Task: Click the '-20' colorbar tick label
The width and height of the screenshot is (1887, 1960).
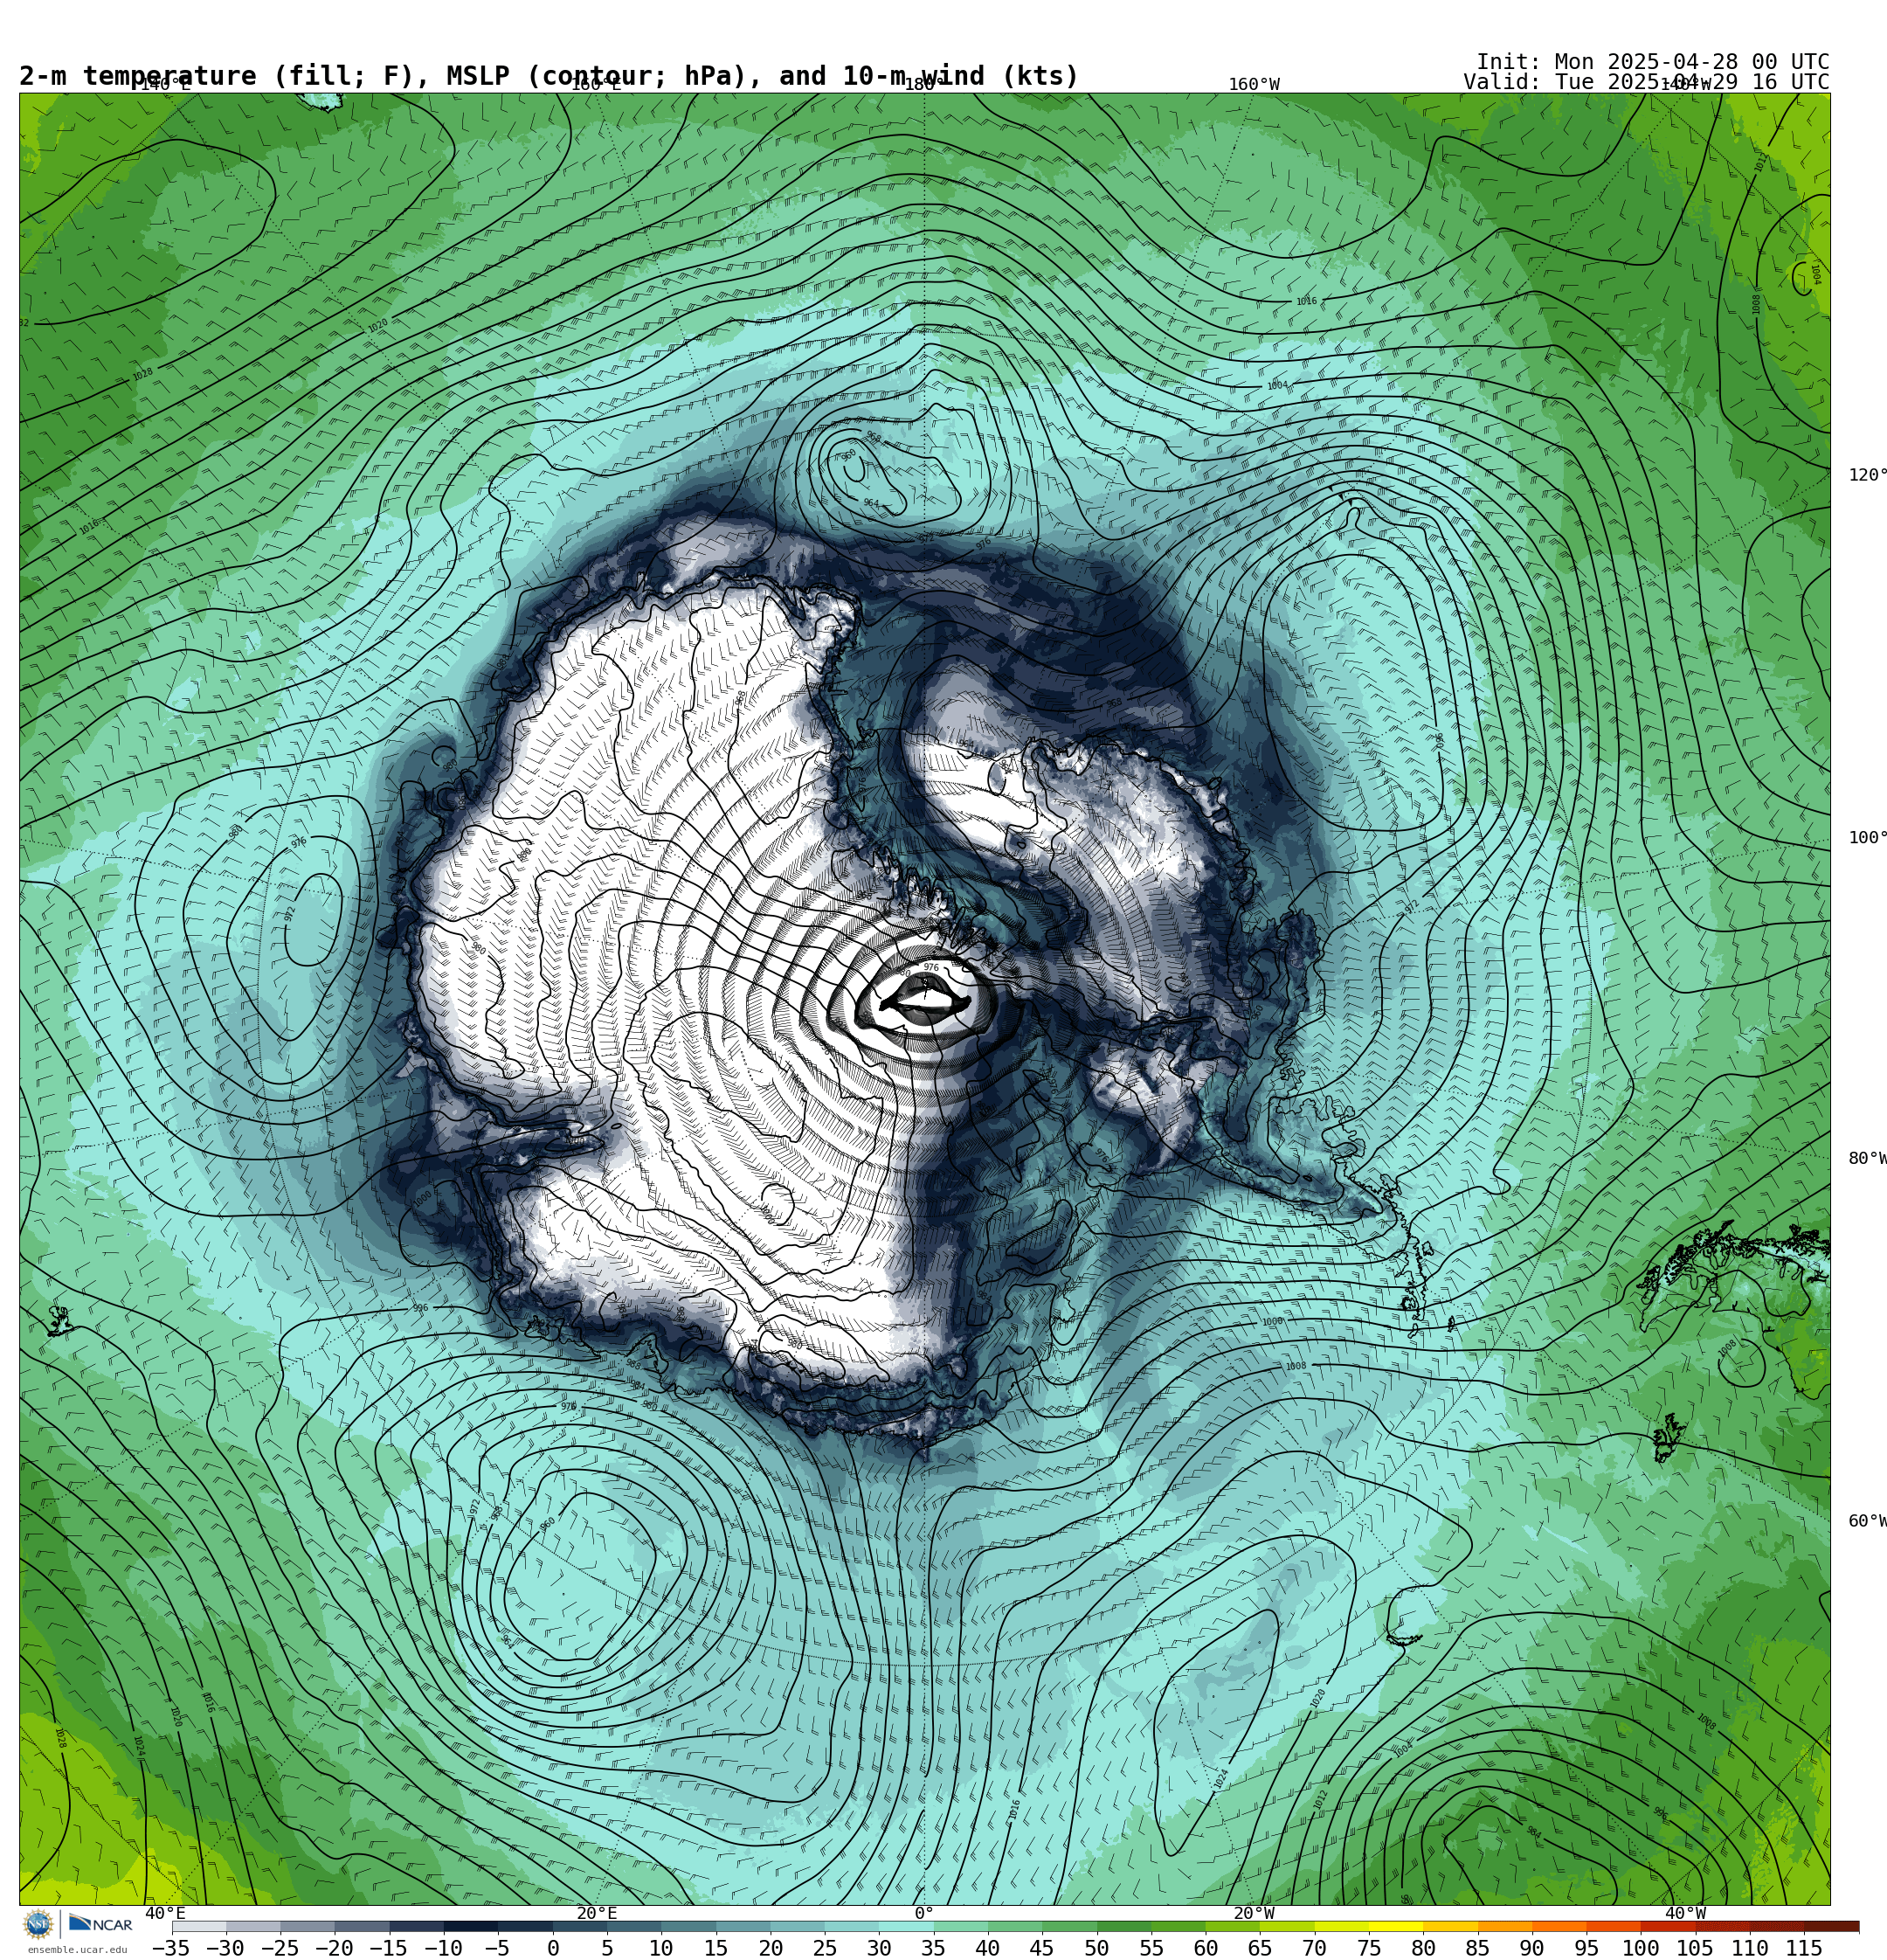Action: coord(334,1948)
